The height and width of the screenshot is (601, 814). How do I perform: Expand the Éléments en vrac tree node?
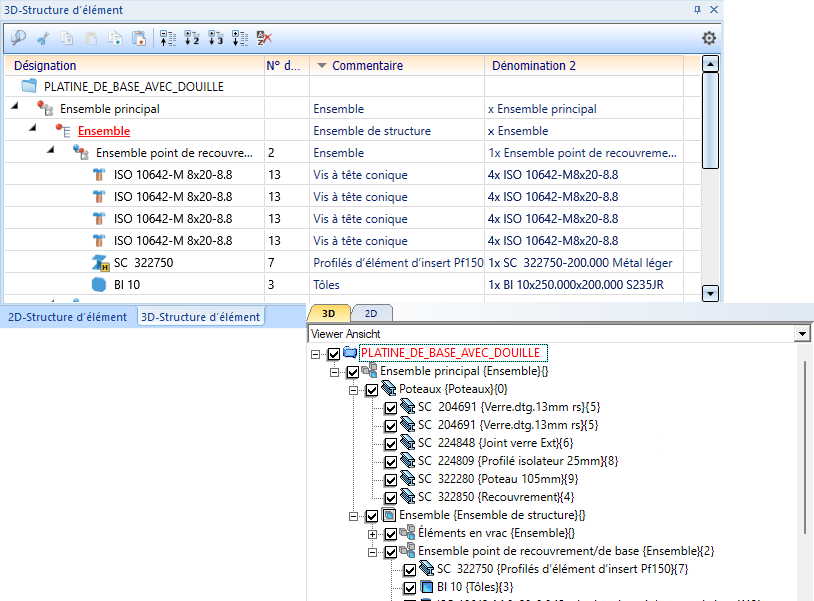(x=373, y=534)
